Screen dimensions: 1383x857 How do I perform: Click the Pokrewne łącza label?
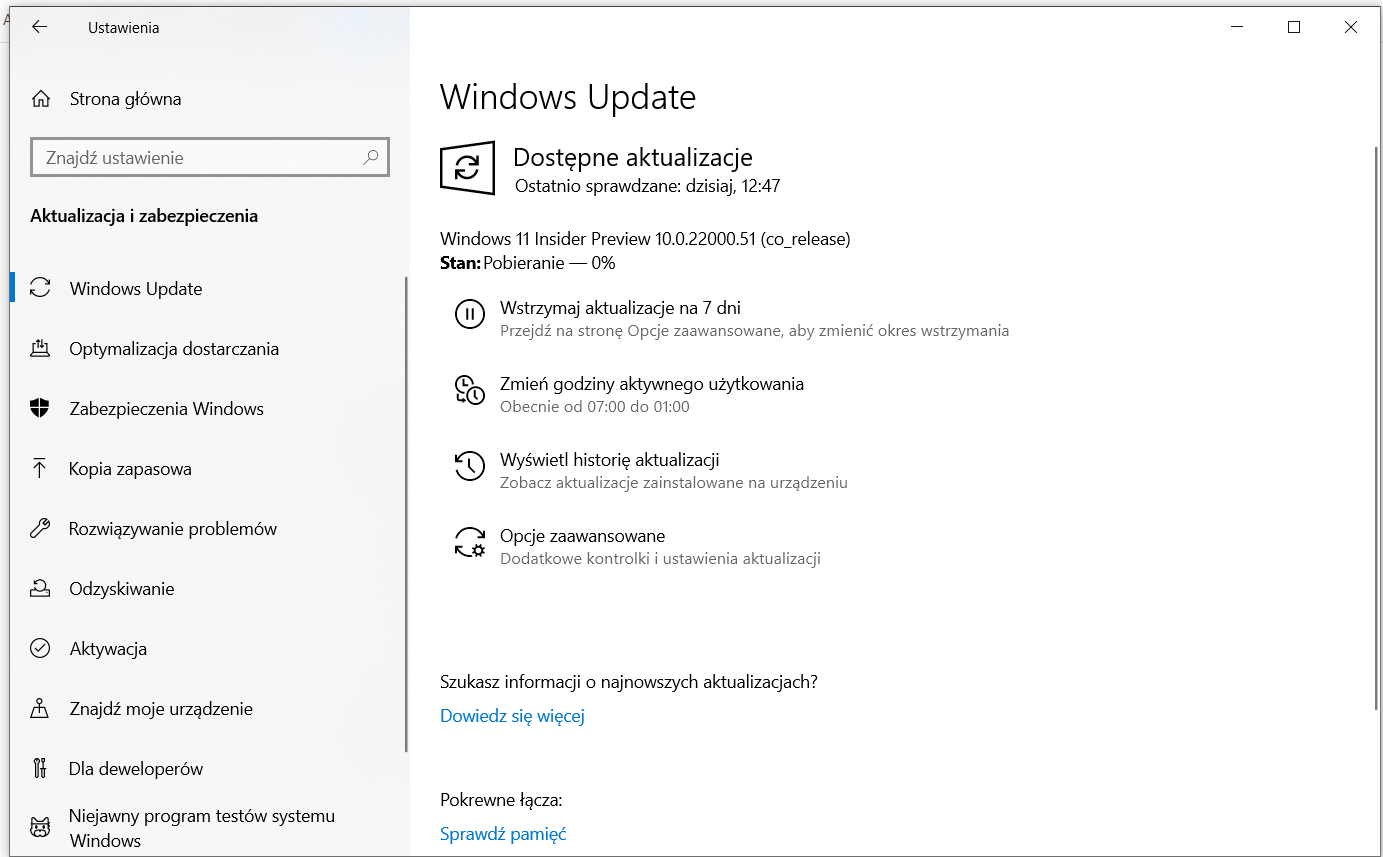click(501, 800)
